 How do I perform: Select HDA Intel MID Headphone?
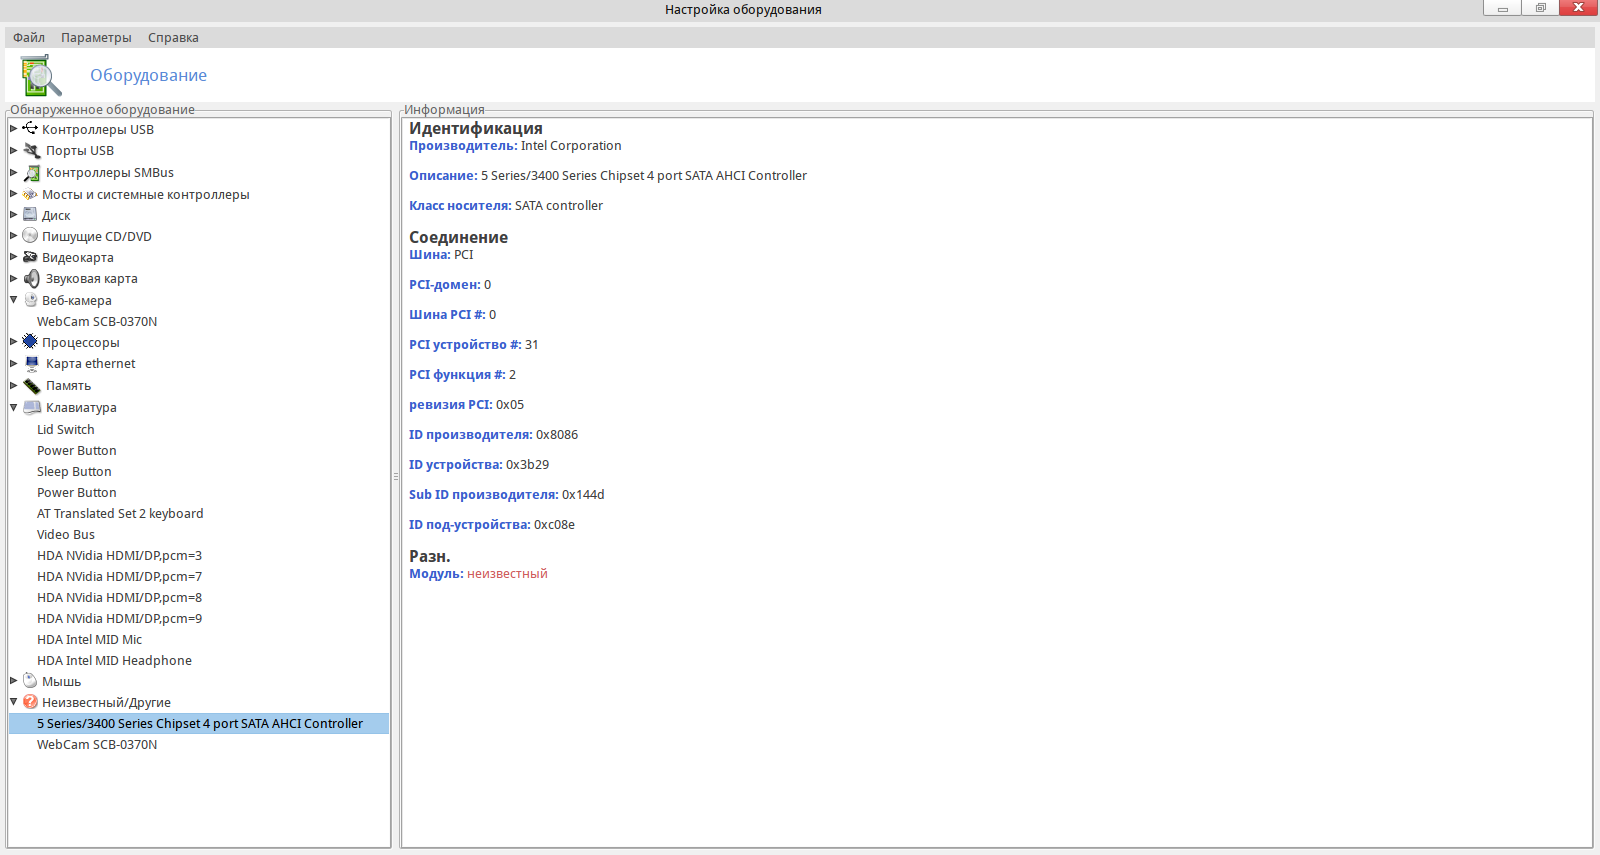pyautogui.click(x=114, y=660)
